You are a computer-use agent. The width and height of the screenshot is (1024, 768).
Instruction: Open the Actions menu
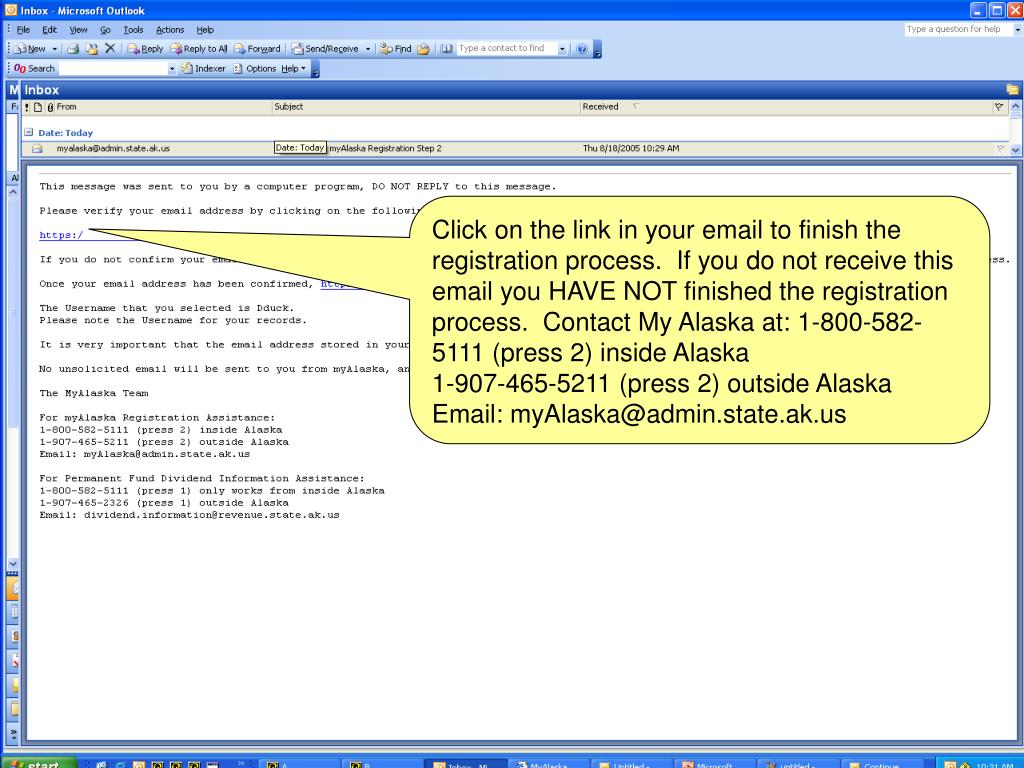point(169,29)
